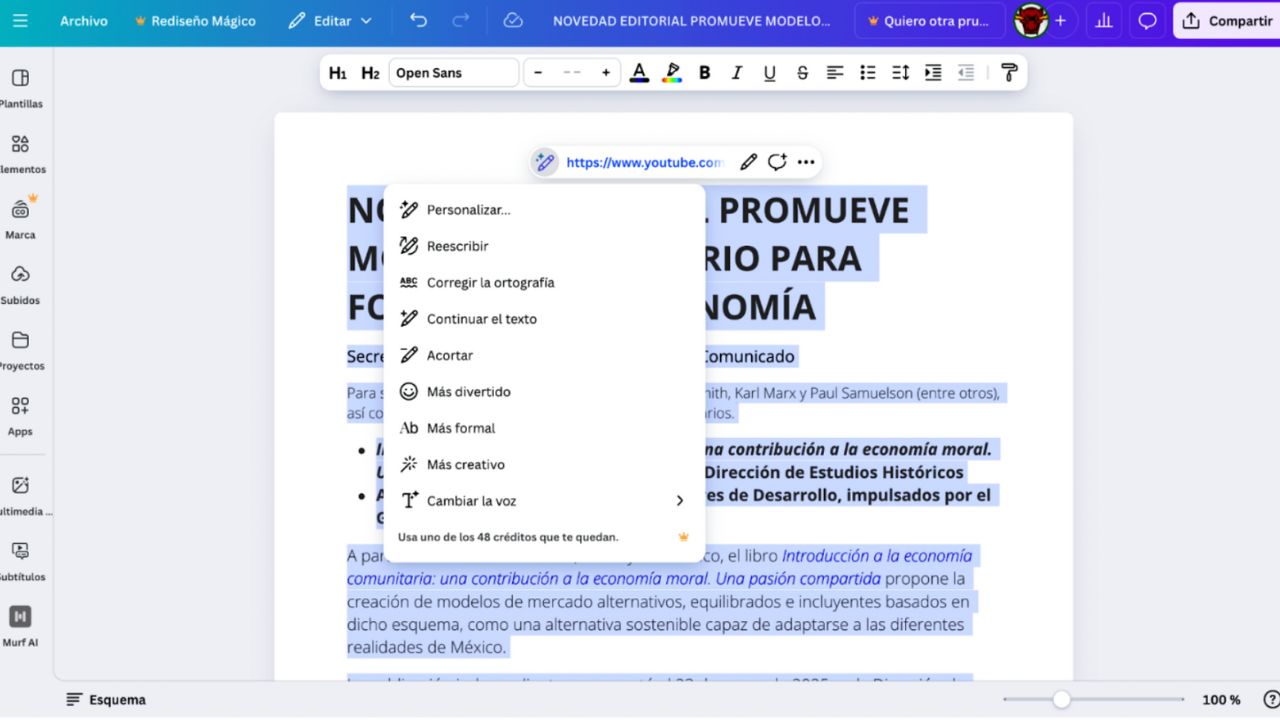
Task: Toggle strikethrough formatting
Action: point(802,73)
